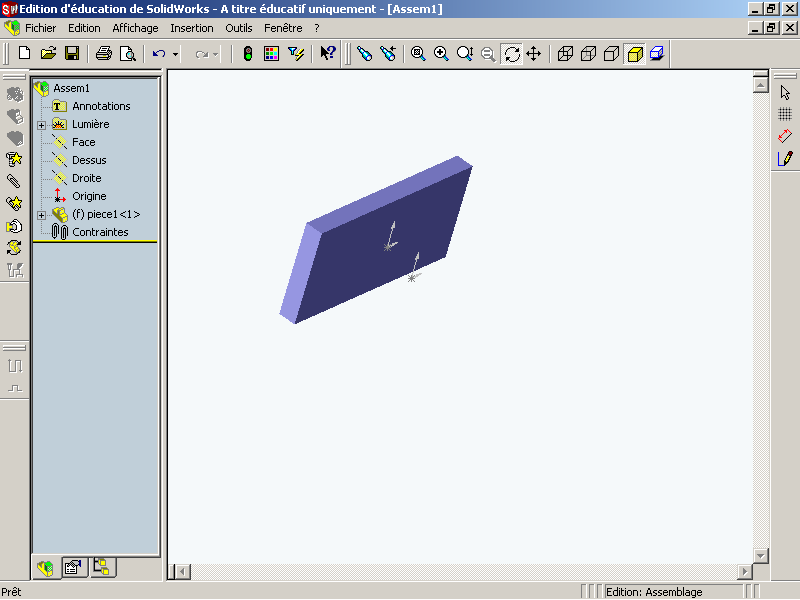Image resolution: width=800 pixels, height=600 pixels.
Task: Activate the pan view tool
Action: [534, 53]
